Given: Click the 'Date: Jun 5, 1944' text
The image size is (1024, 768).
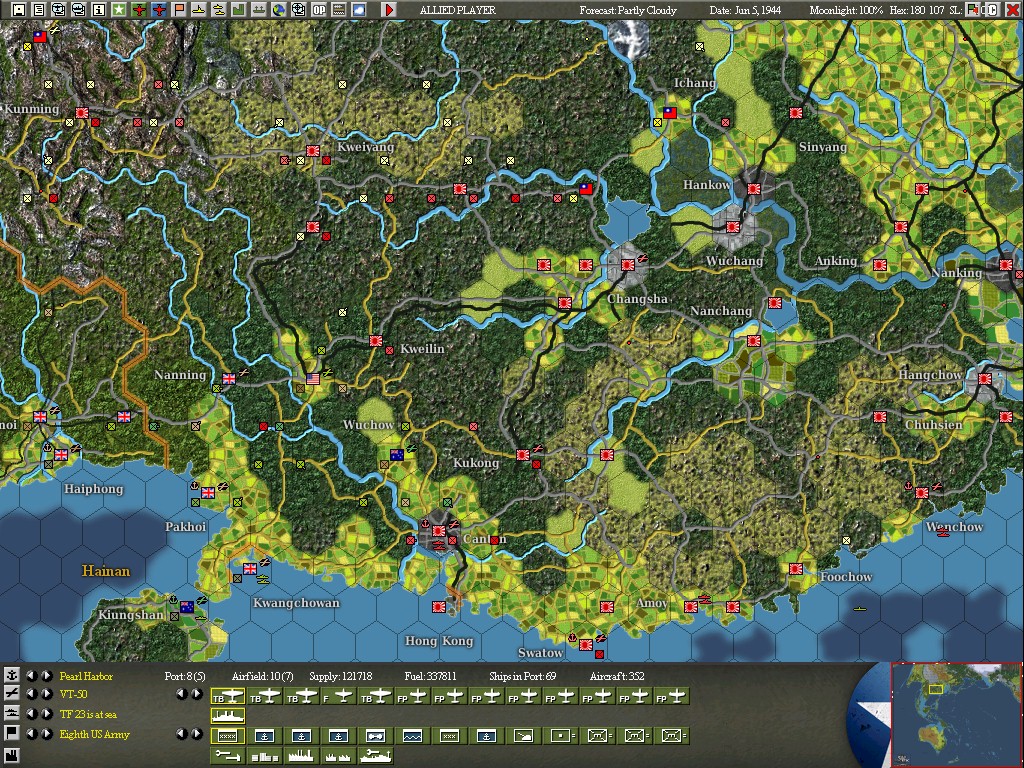Looking at the screenshot, I should pyautogui.click(x=744, y=10).
